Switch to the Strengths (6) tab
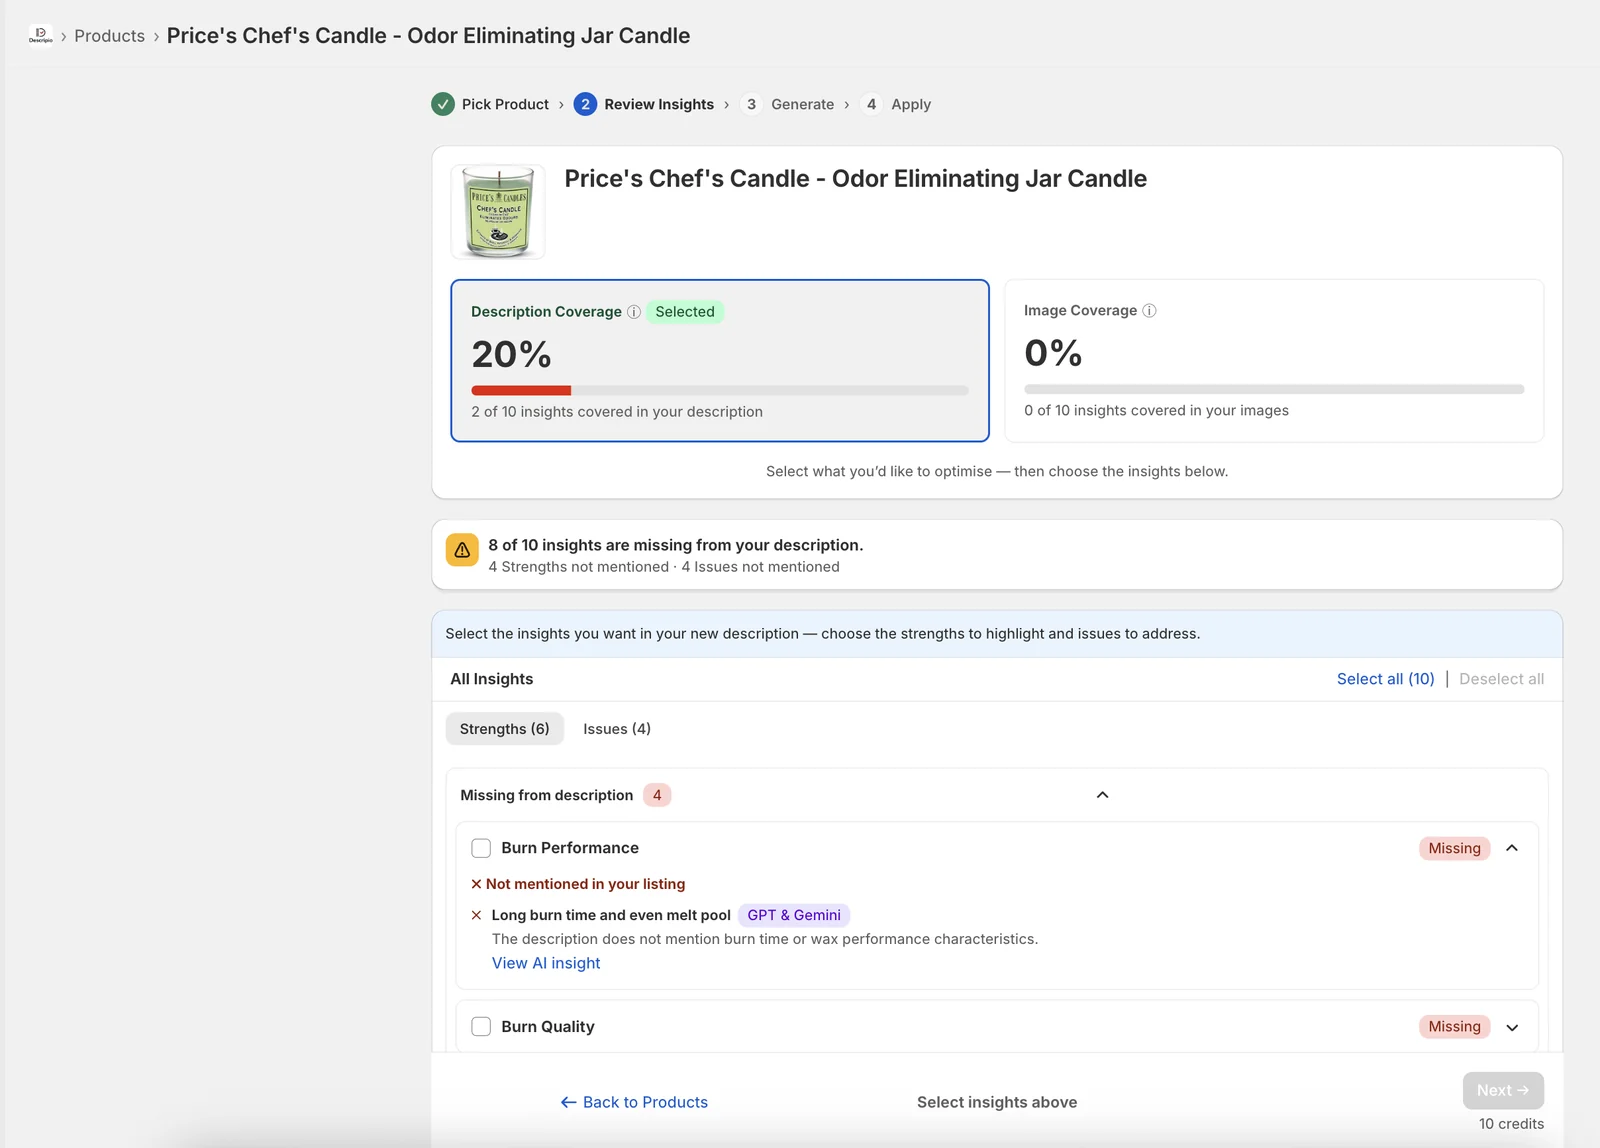Image resolution: width=1600 pixels, height=1148 pixels. (505, 729)
